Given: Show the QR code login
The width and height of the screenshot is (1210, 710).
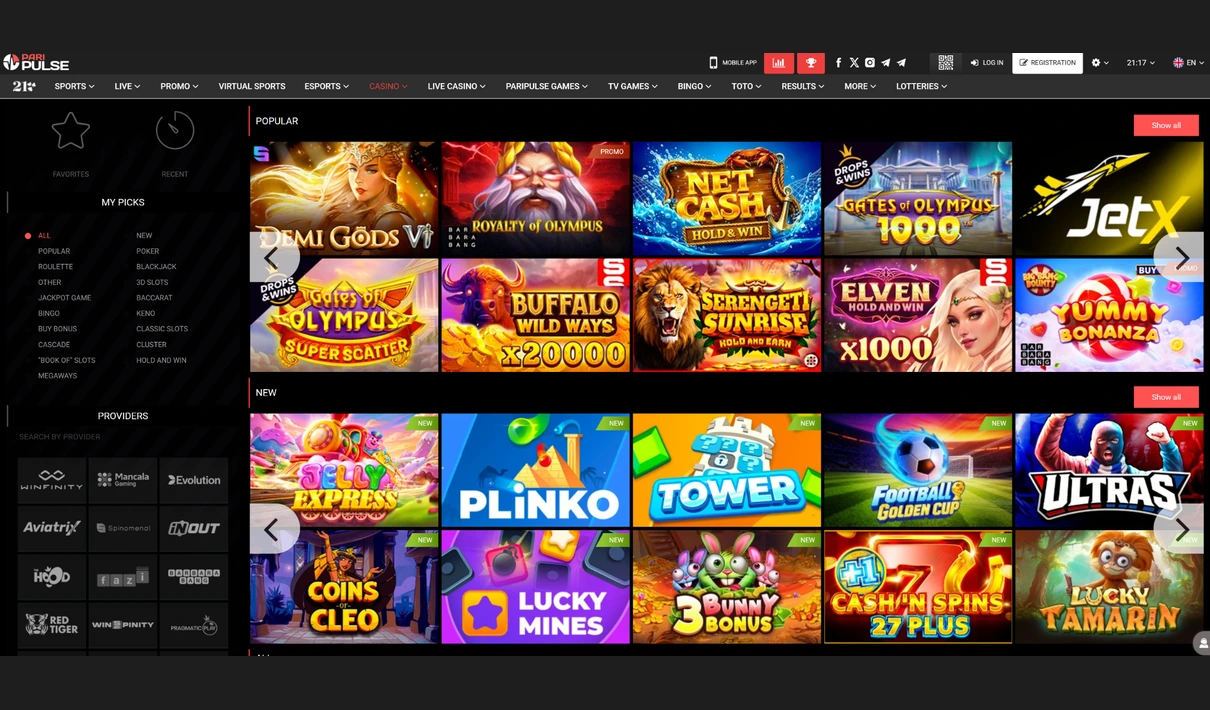Looking at the screenshot, I should click(x=945, y=63).
